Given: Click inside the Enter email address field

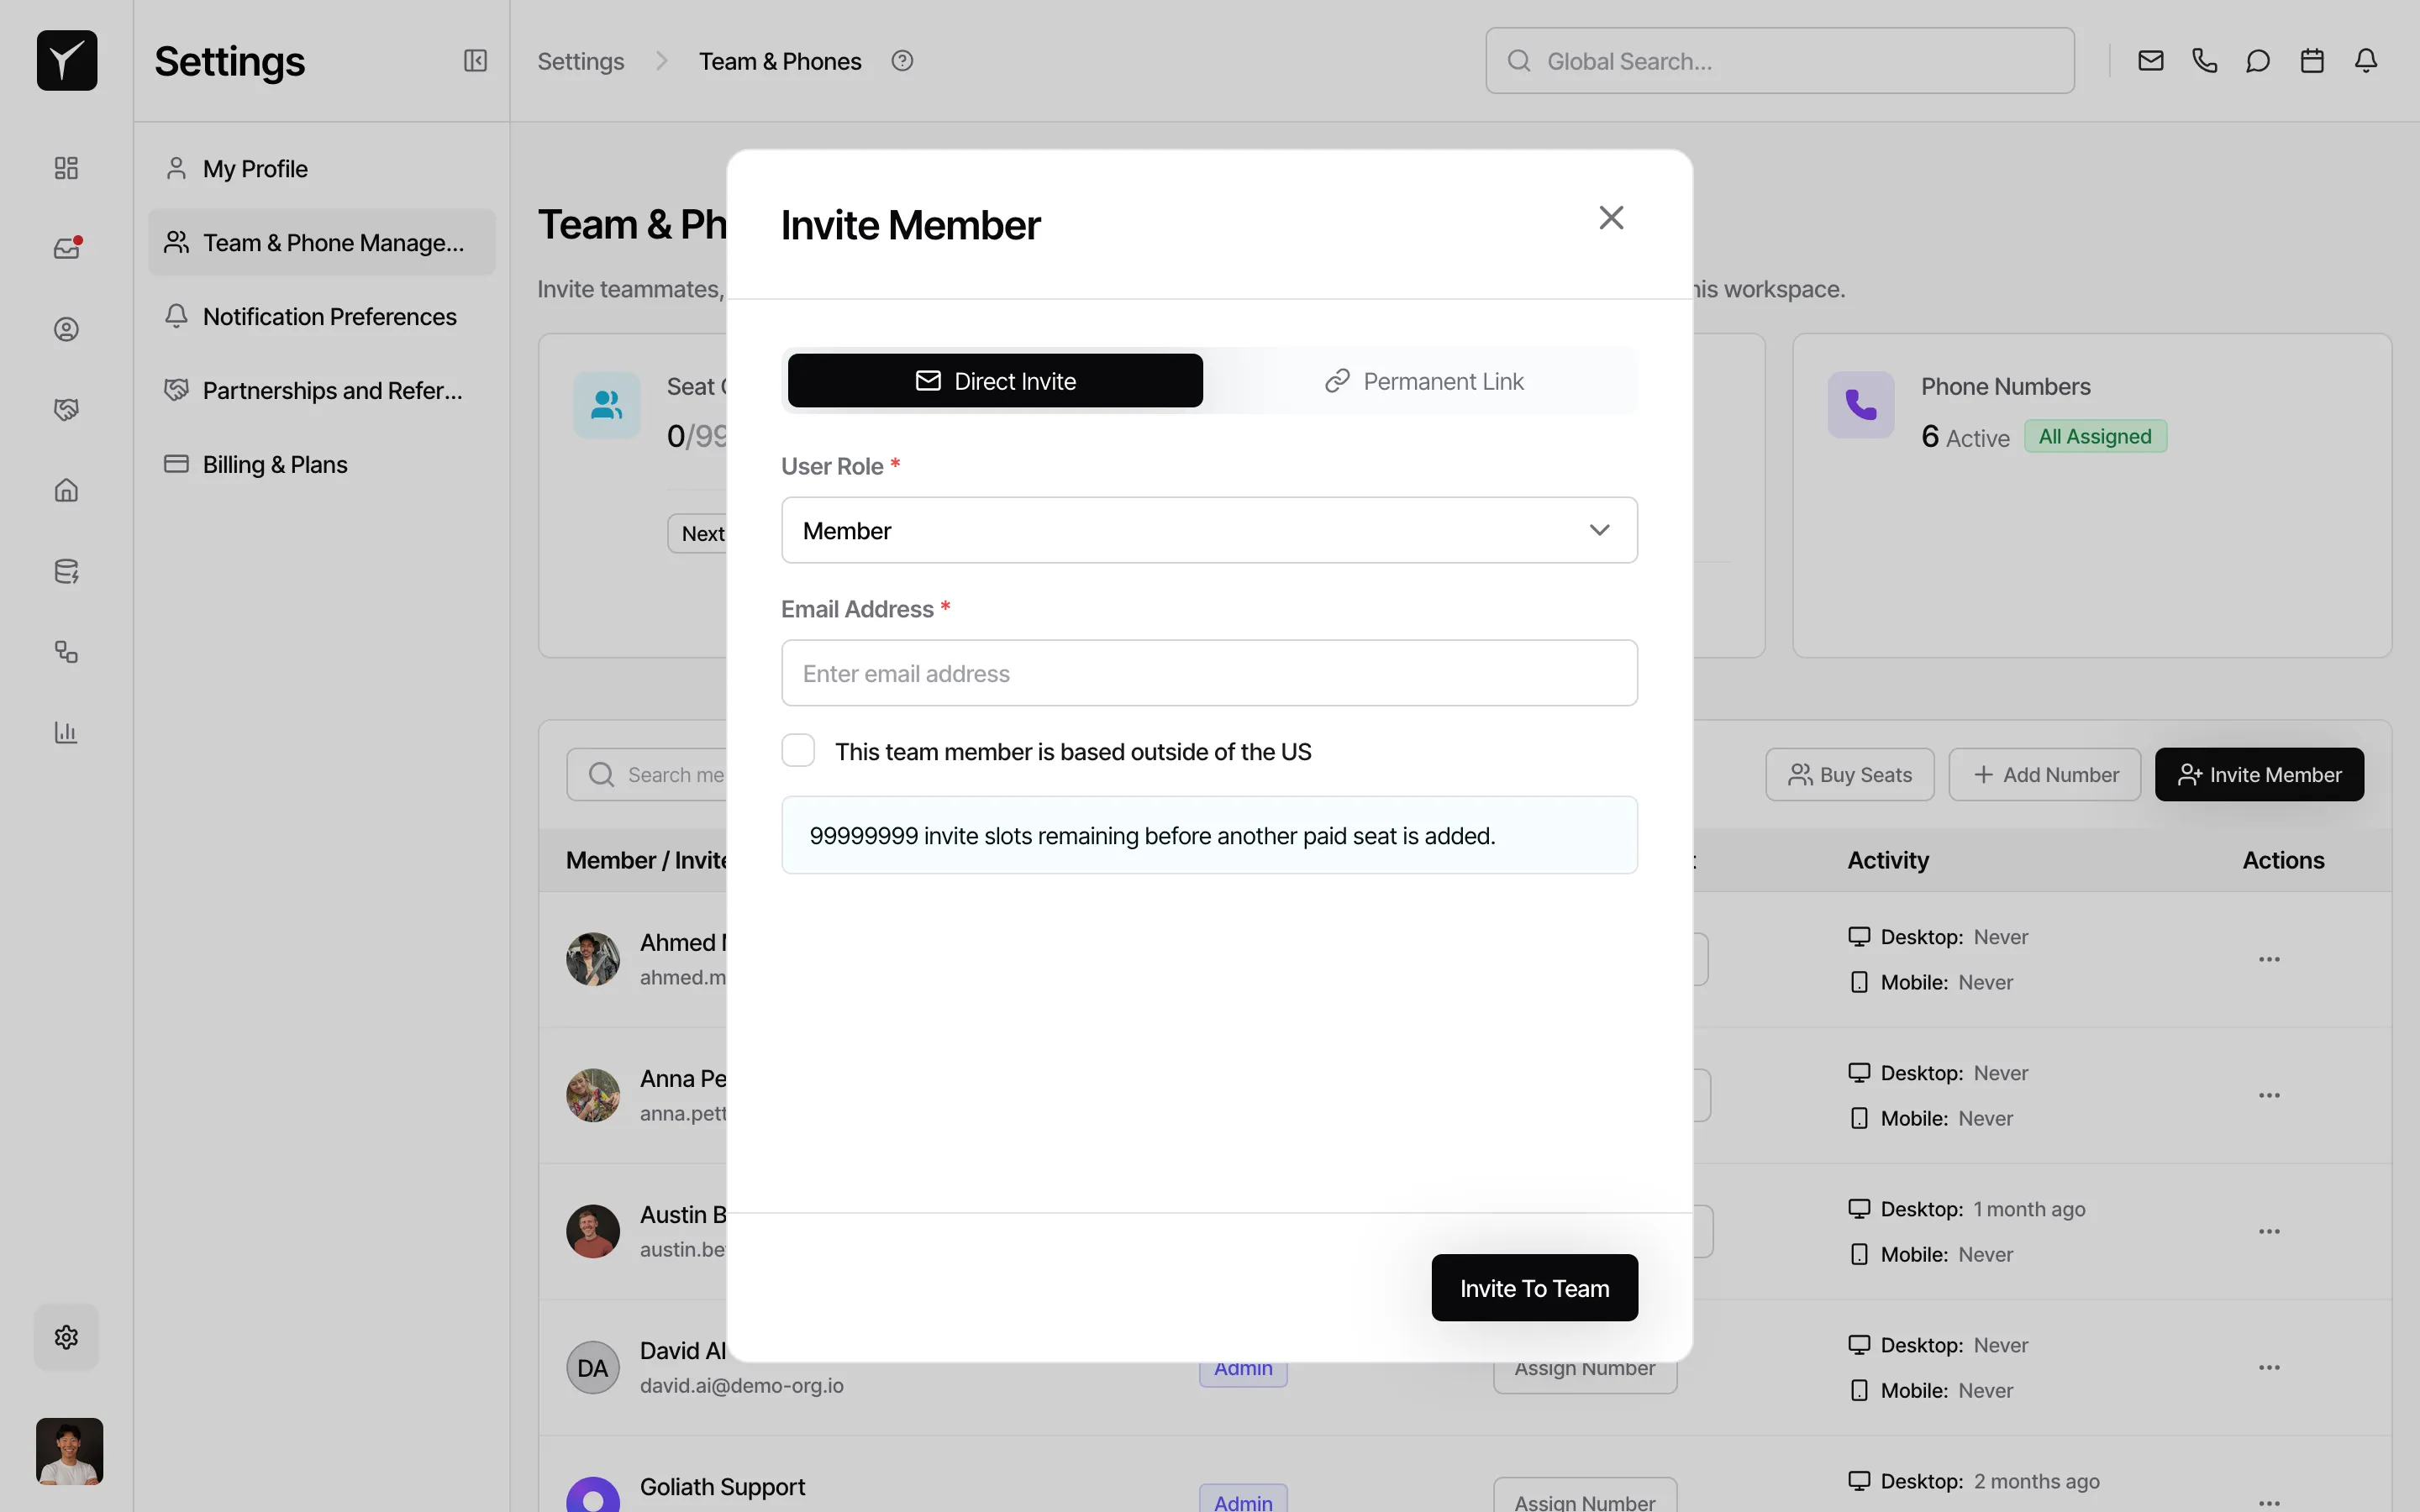Looking at the screenshot, I should pyautogui.click(x=1208, y=672).
